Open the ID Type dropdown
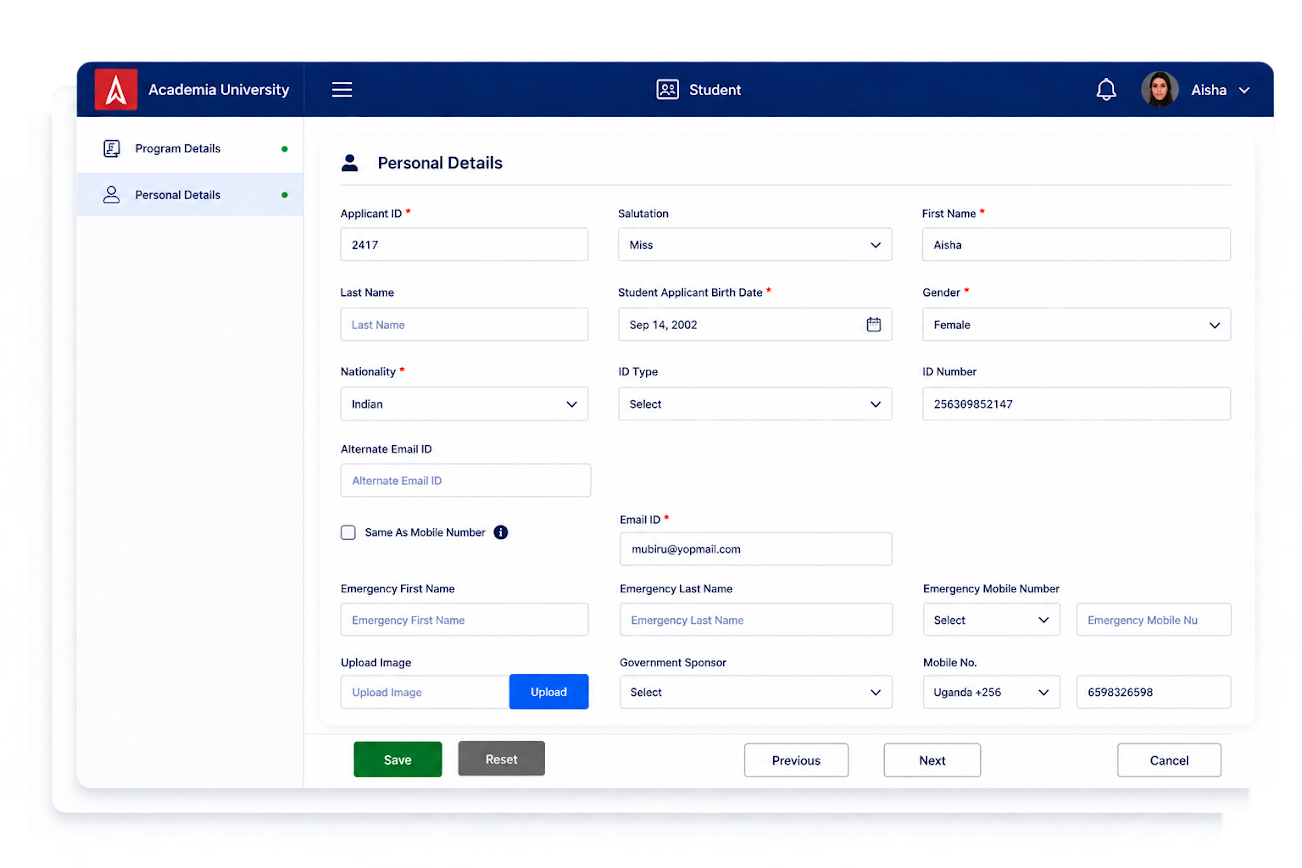Image resolution: width=1302 pixels, height=868 pixels. [x=755, y=404]
